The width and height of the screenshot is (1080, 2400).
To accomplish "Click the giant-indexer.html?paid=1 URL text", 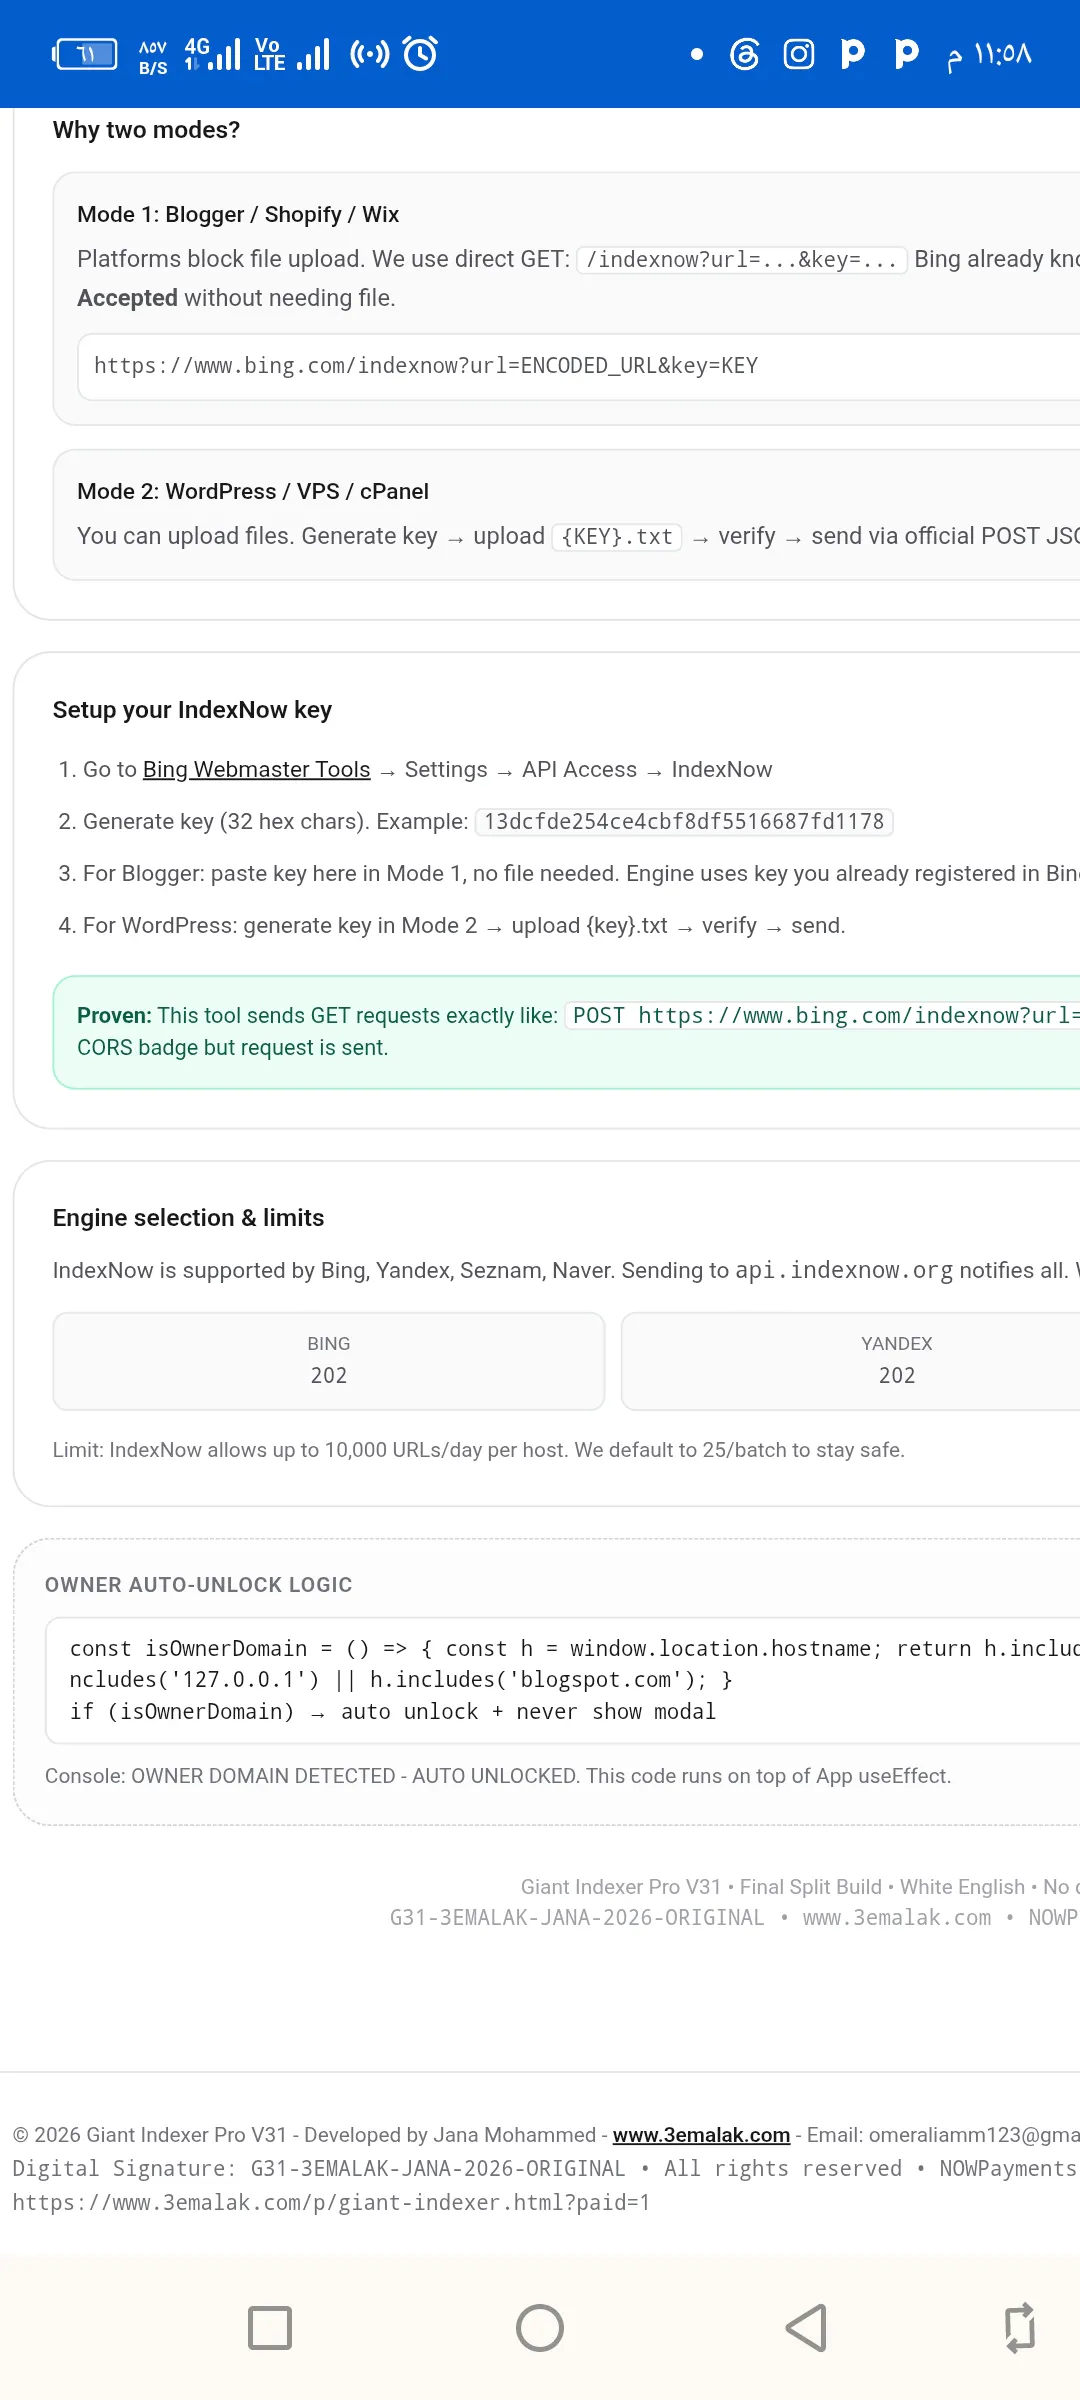I will pos(331,2203).
